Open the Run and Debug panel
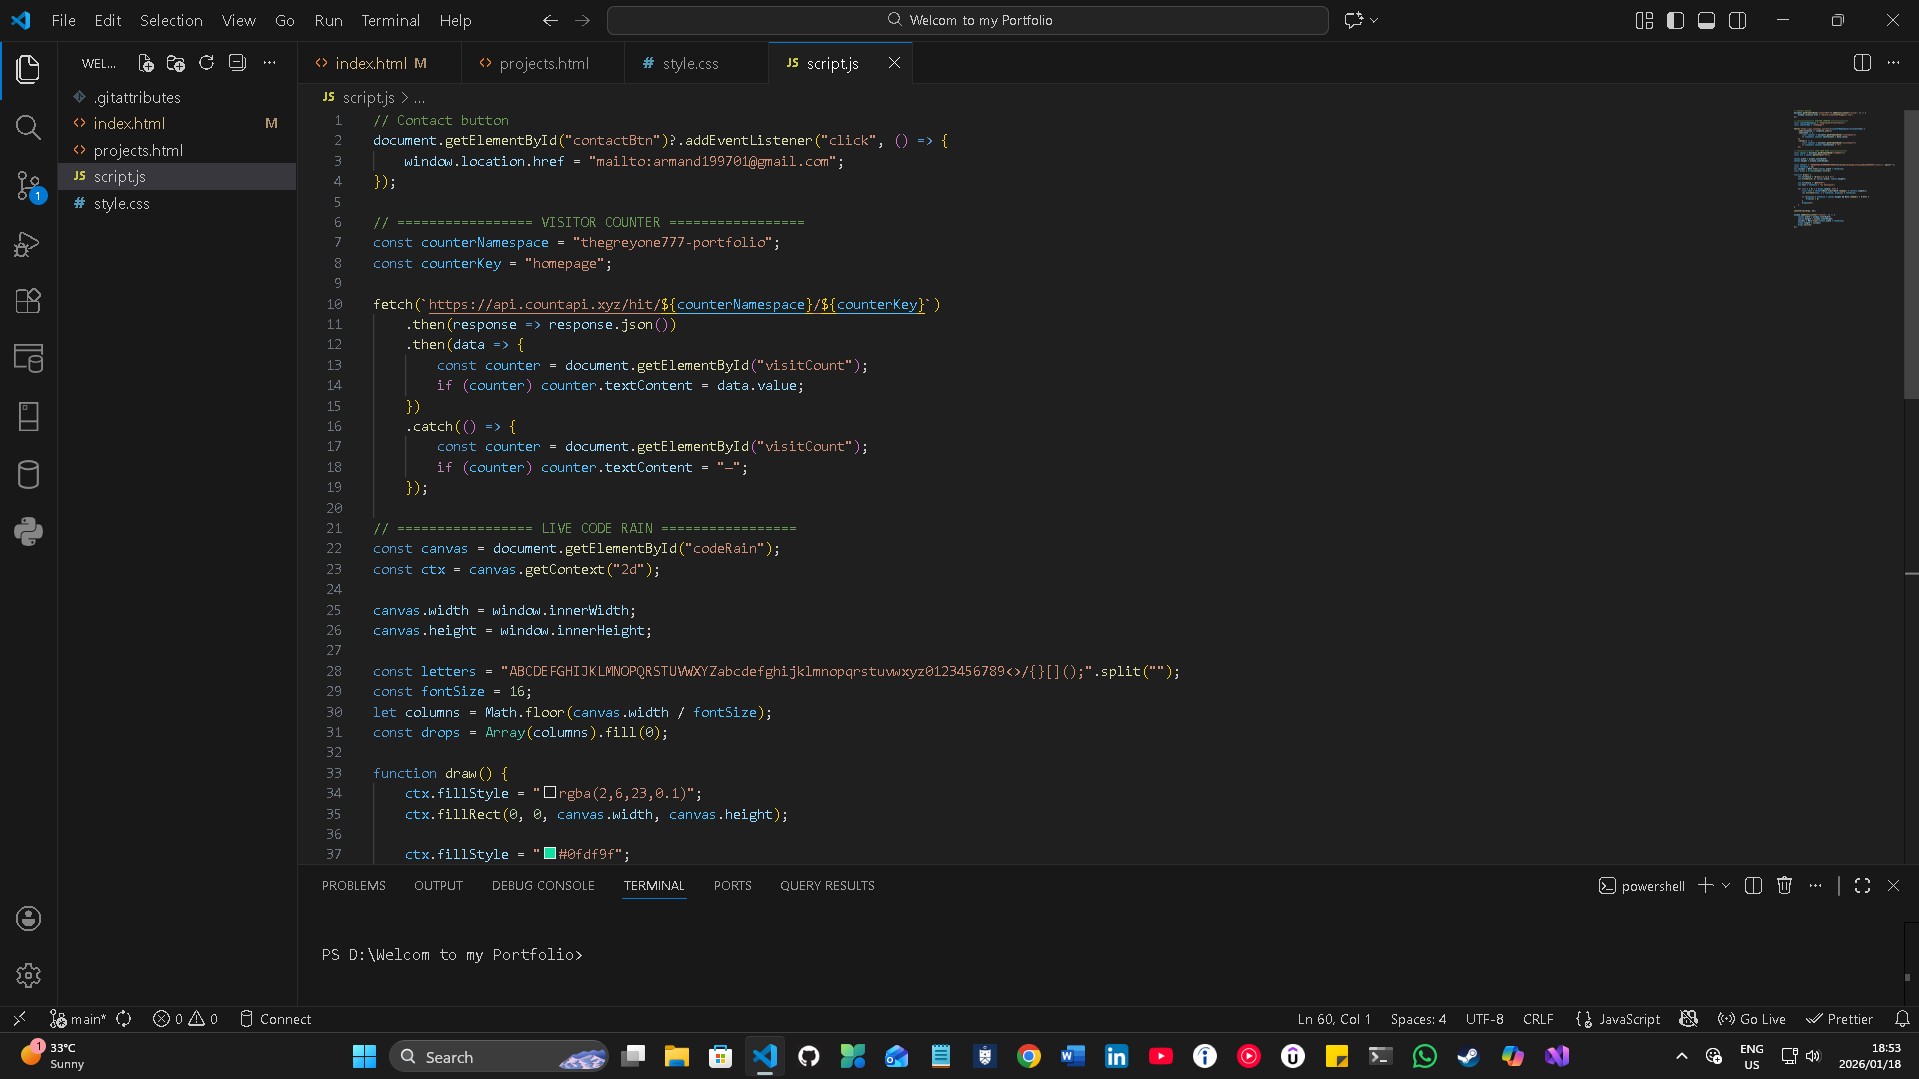This screenshot has width=1919, height=1079. 28,244
